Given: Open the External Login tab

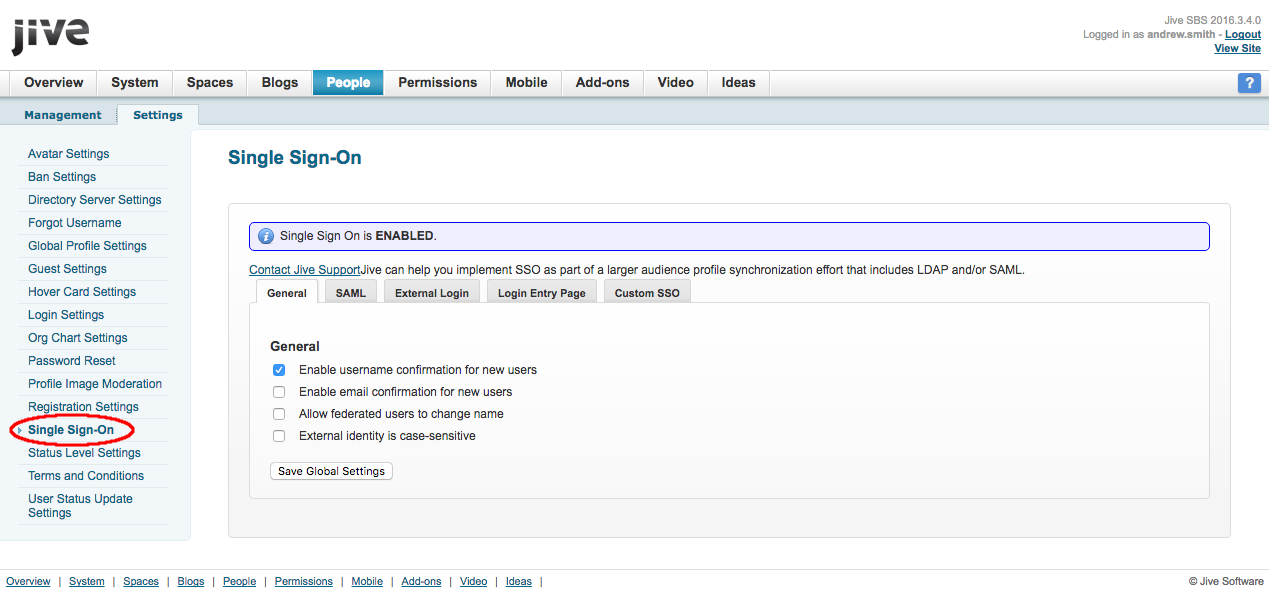Looking at the screenshot, I should pos(432,292).
